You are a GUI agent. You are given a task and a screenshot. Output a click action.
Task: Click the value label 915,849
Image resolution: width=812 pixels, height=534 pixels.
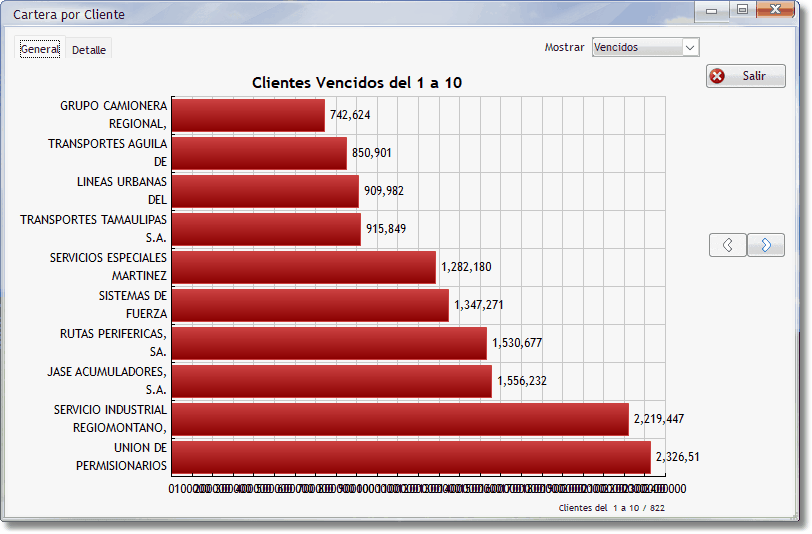[x=386, y=229]
